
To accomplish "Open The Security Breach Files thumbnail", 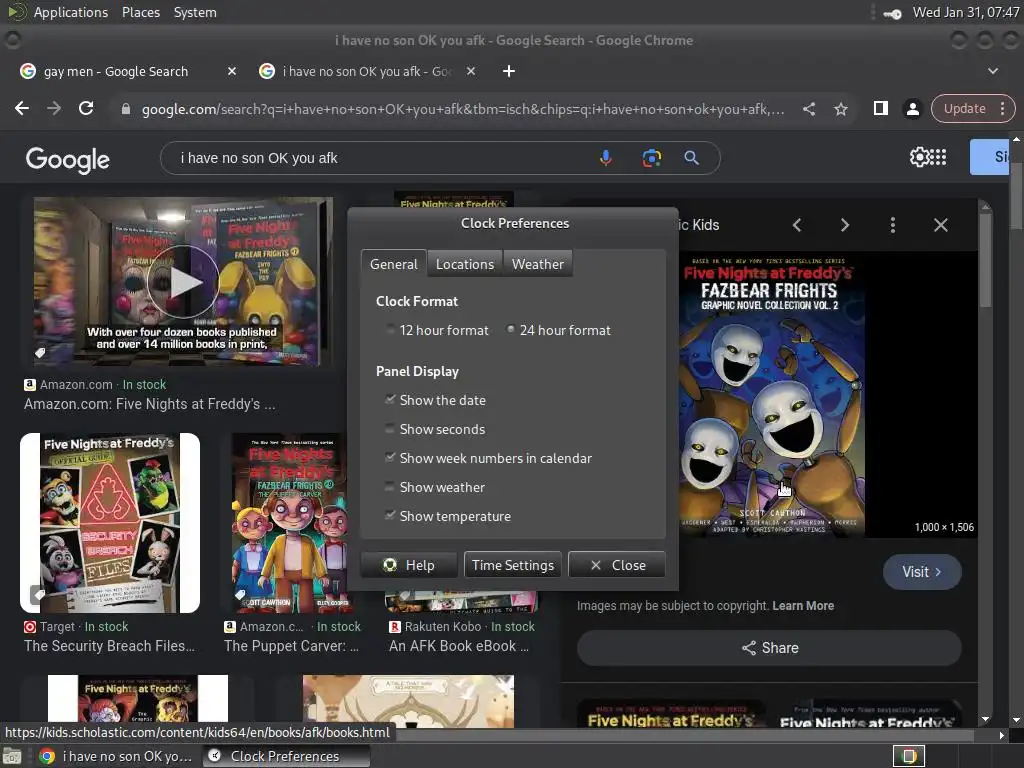I will (x=110, y=523).
